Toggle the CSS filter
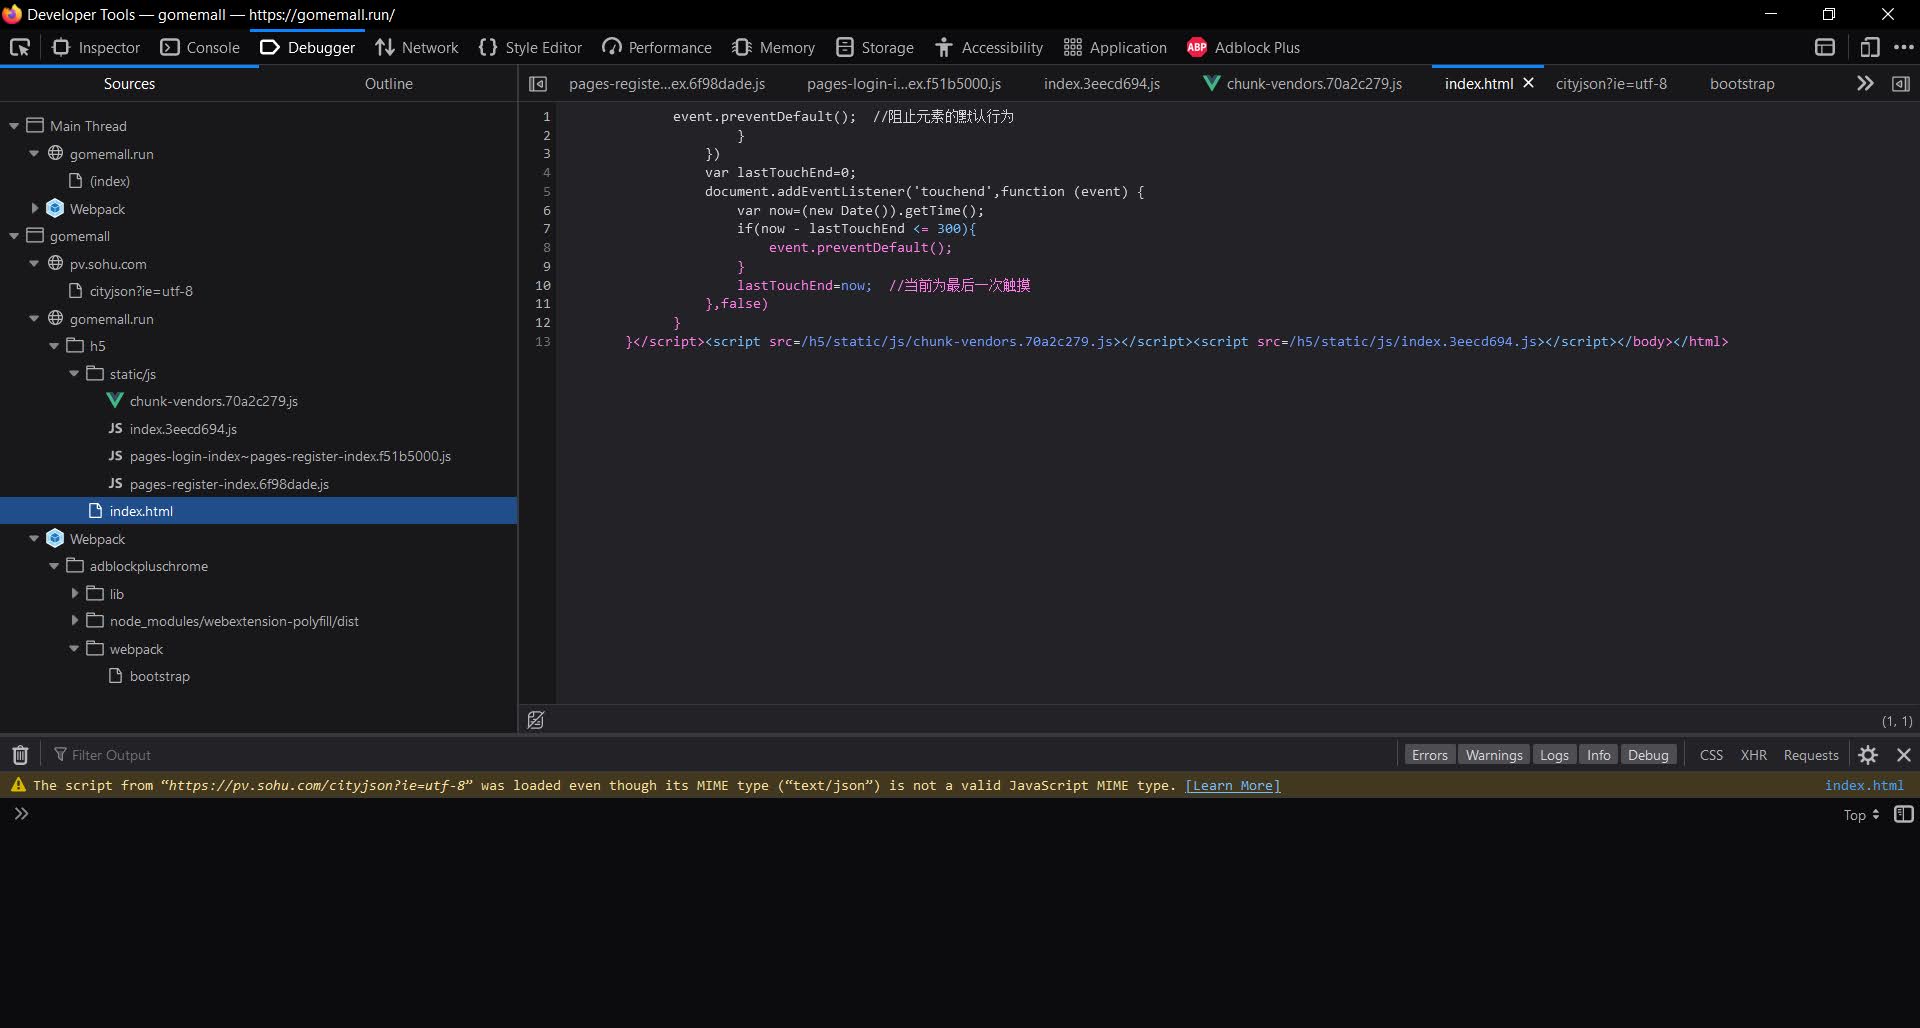The width and height of the screenshot is (1920, 1028). [1711, 755]
